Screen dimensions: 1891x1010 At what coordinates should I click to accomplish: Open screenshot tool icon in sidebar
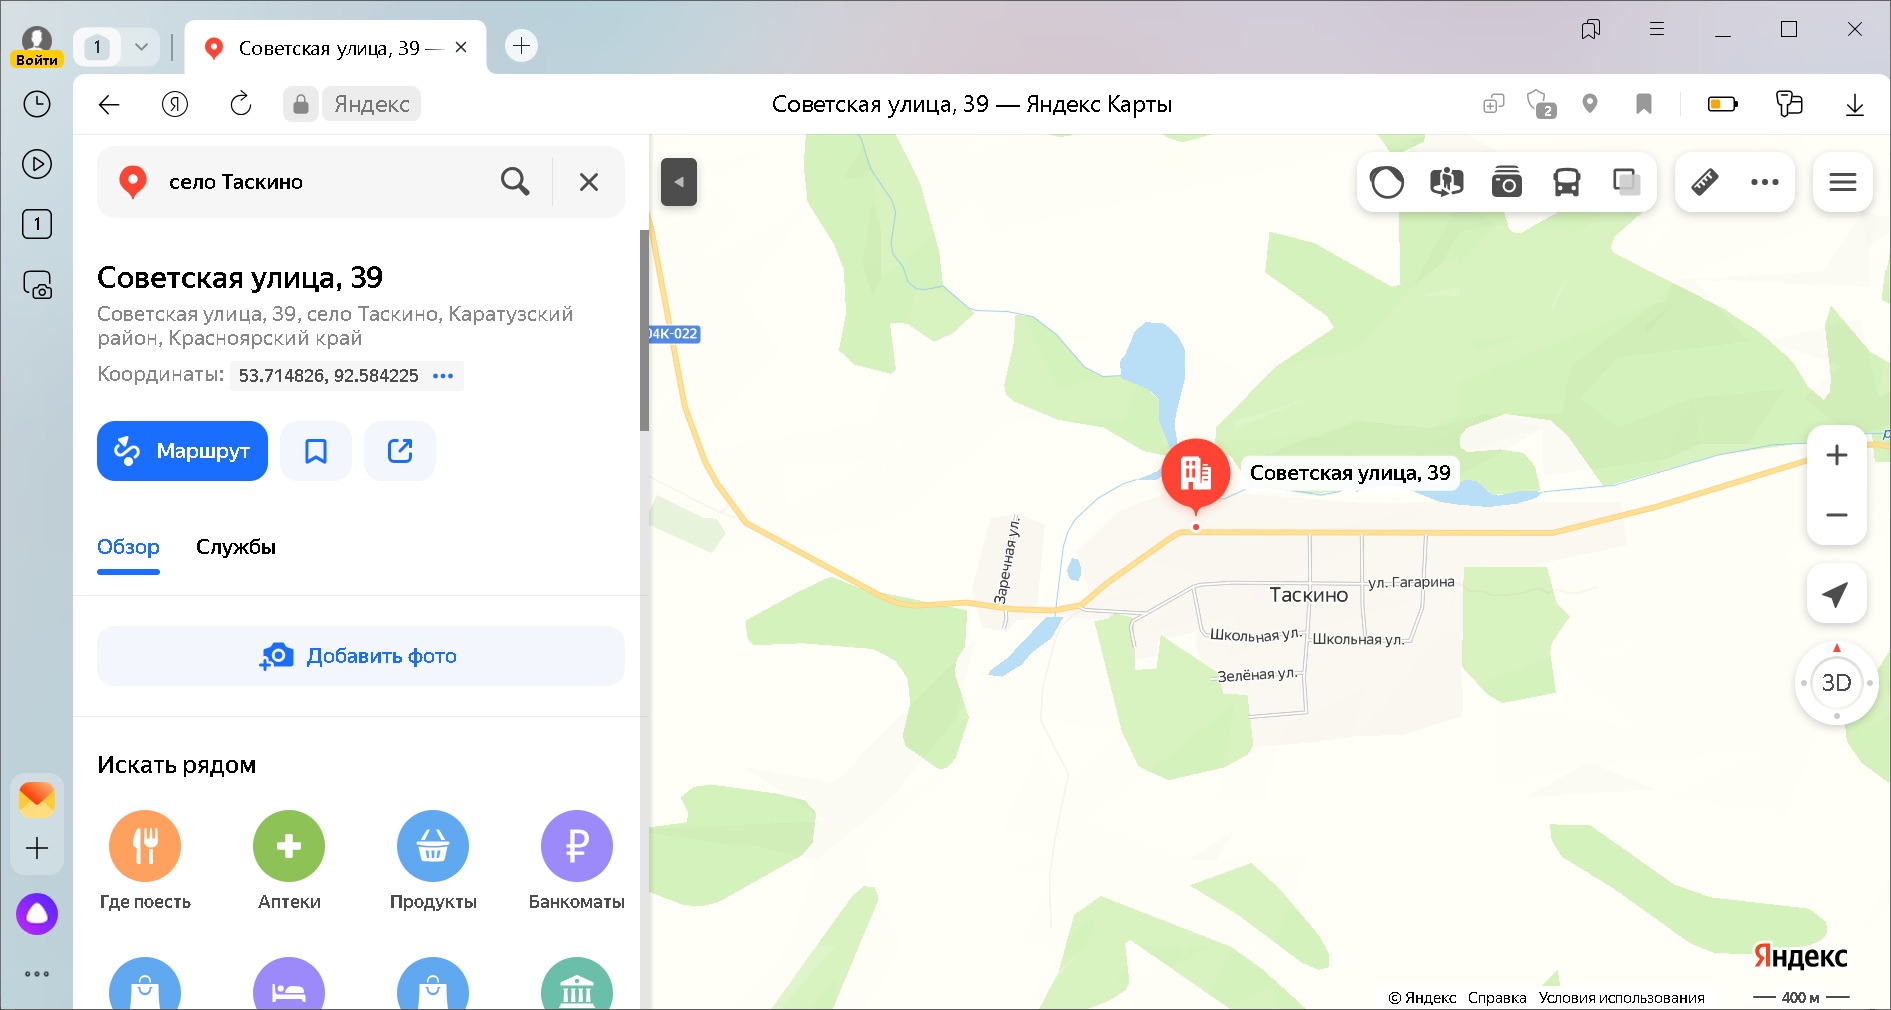click(37, 286)
